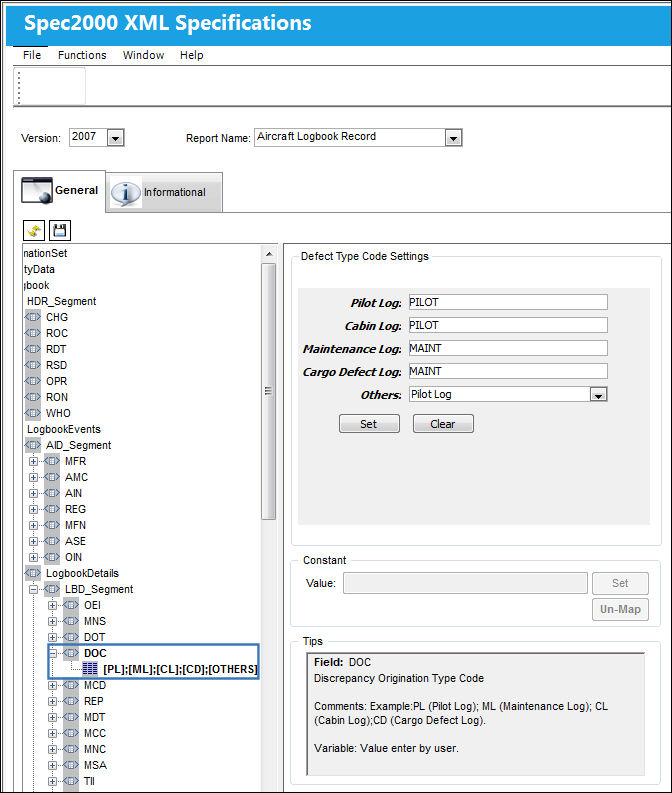The image size is (672, 793).
Task: Expand the AIN tree node
Action: [x=33, y=493]
